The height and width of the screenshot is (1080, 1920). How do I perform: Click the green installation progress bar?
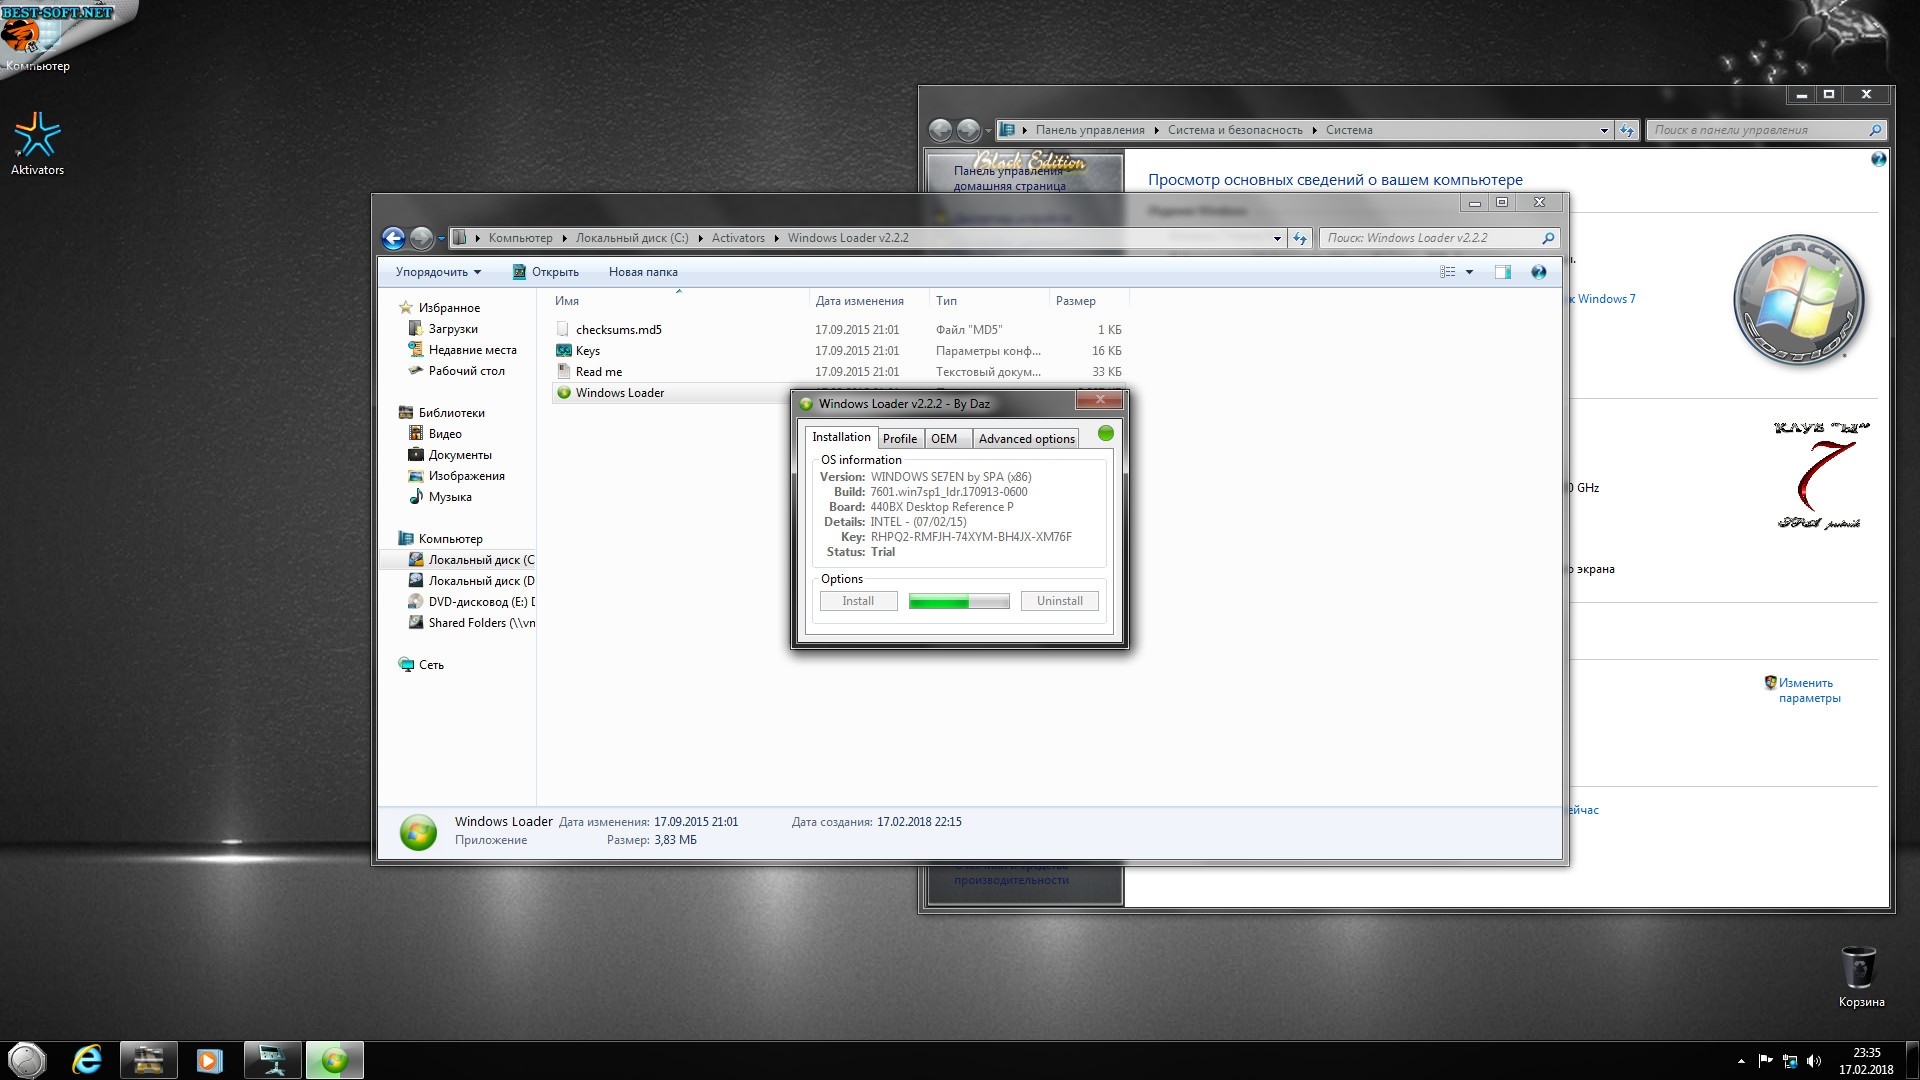pyautogui.click(x=958, y=601)
